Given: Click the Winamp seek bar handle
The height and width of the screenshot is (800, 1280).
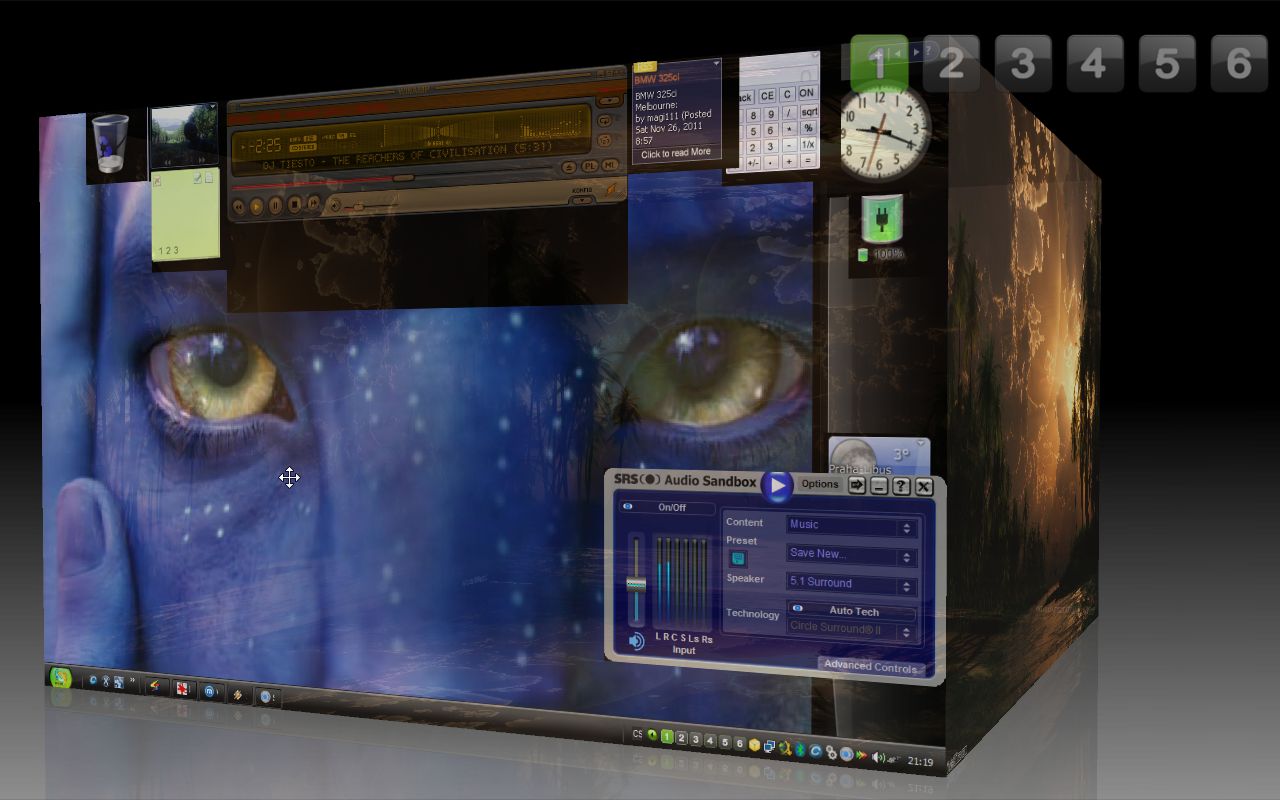Looking at the screenshot, I should point(403,178).
